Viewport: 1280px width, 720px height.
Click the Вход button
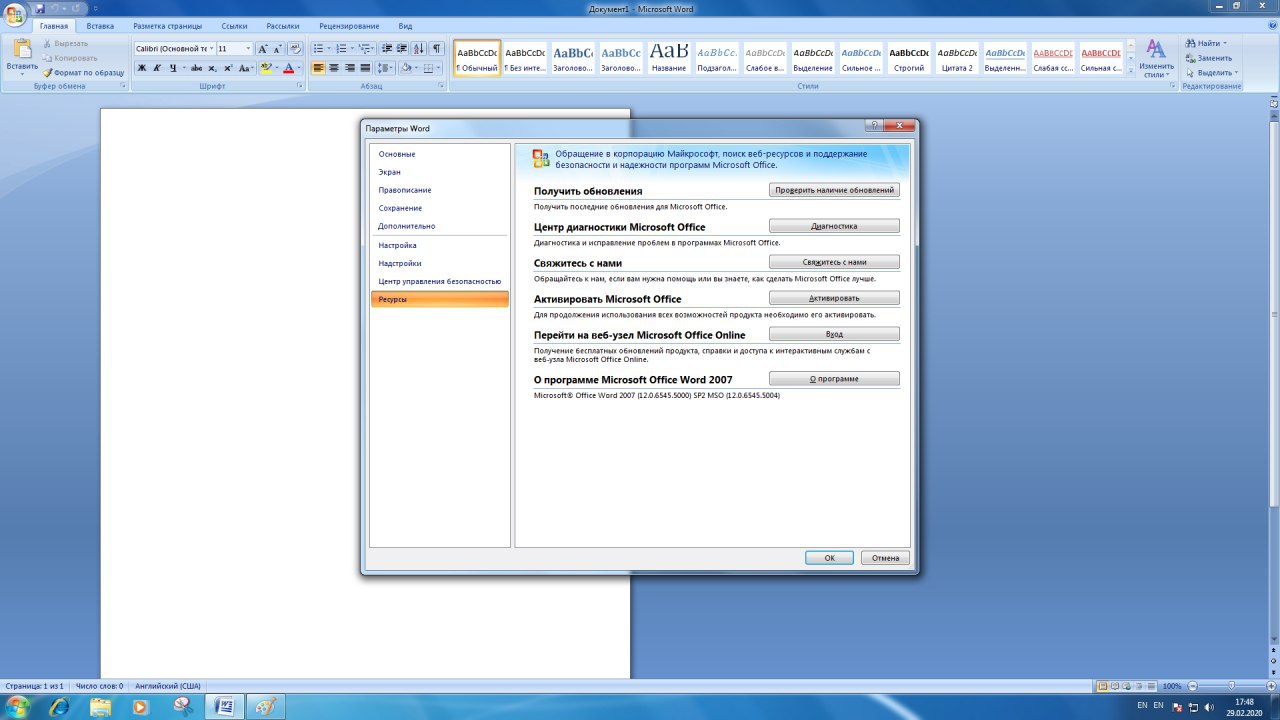point(834,334)
